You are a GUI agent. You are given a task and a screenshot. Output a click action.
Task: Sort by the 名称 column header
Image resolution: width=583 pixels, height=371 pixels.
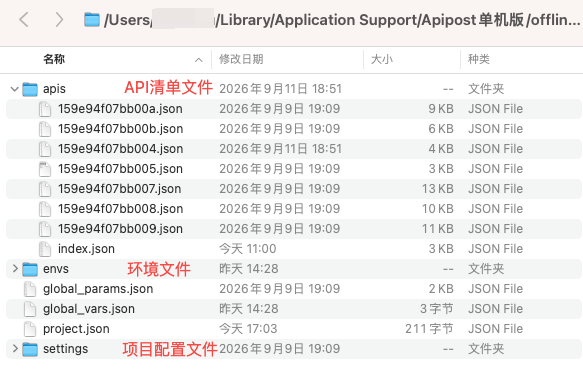point(54,59)
